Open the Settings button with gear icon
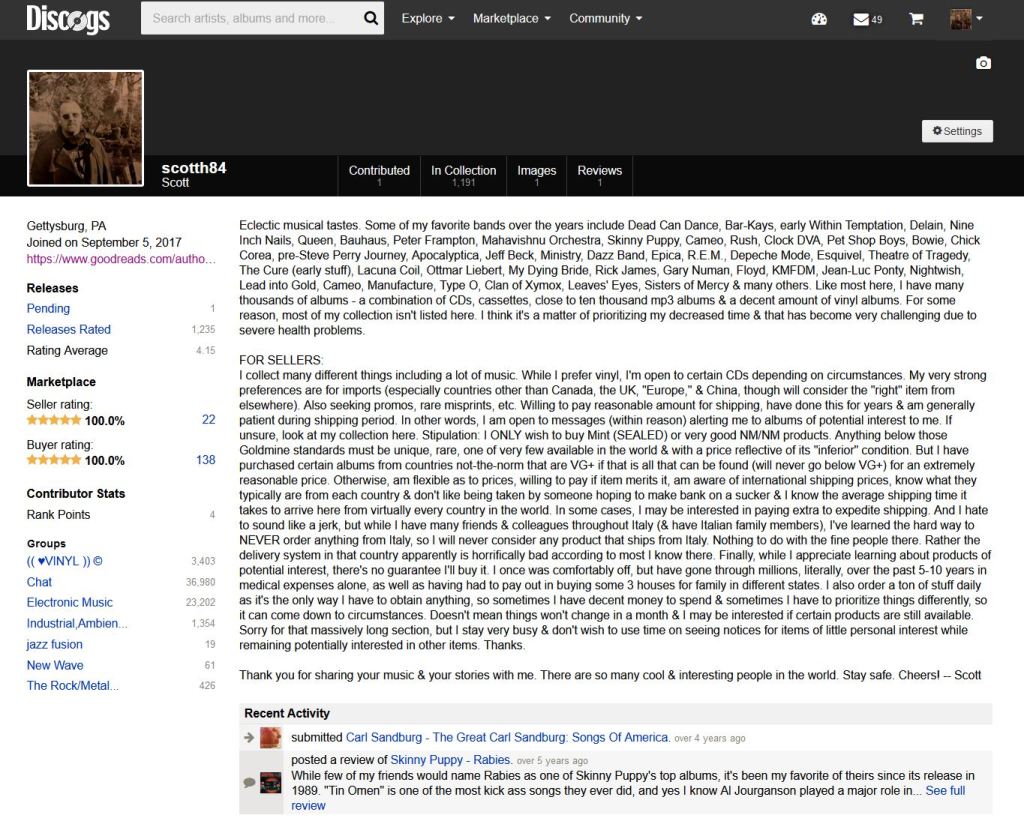This screenshot has height=827, width=1024. [956, 131]
